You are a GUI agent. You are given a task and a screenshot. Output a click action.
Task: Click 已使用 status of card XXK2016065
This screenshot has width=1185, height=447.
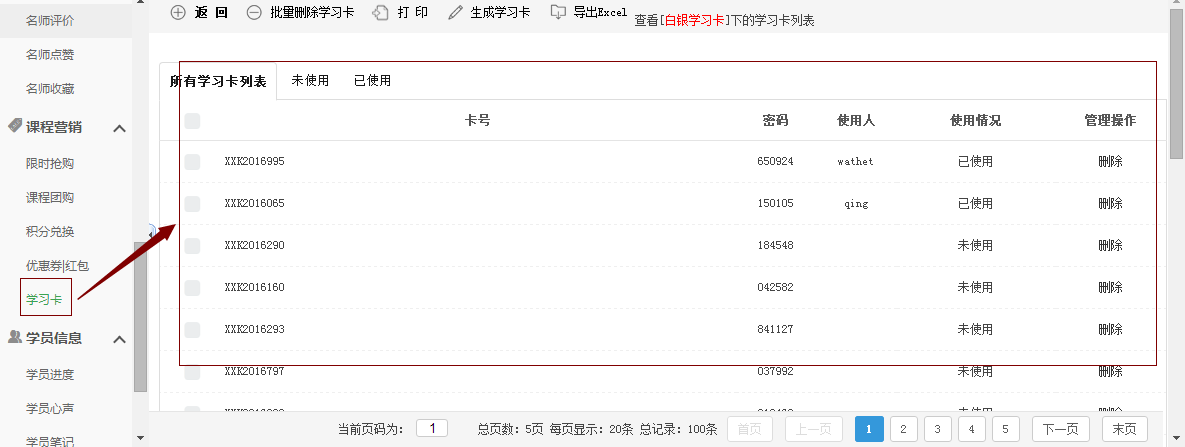pos(975,203)
